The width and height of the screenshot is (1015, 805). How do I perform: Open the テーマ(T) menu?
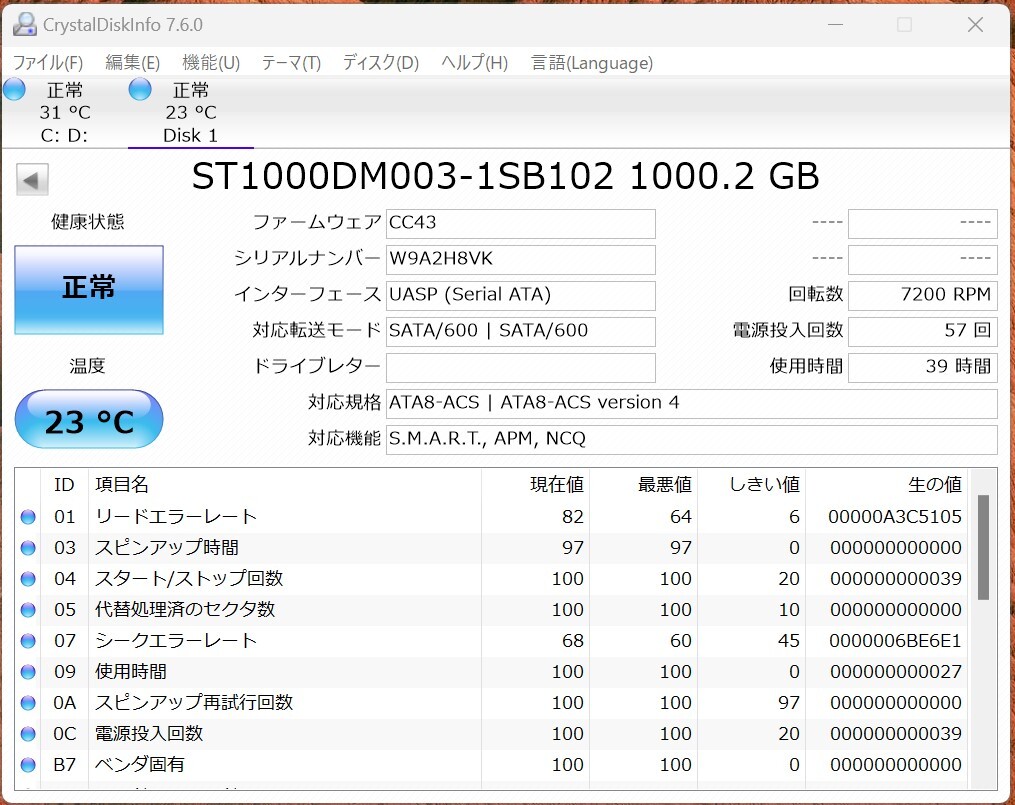[291, 63]
